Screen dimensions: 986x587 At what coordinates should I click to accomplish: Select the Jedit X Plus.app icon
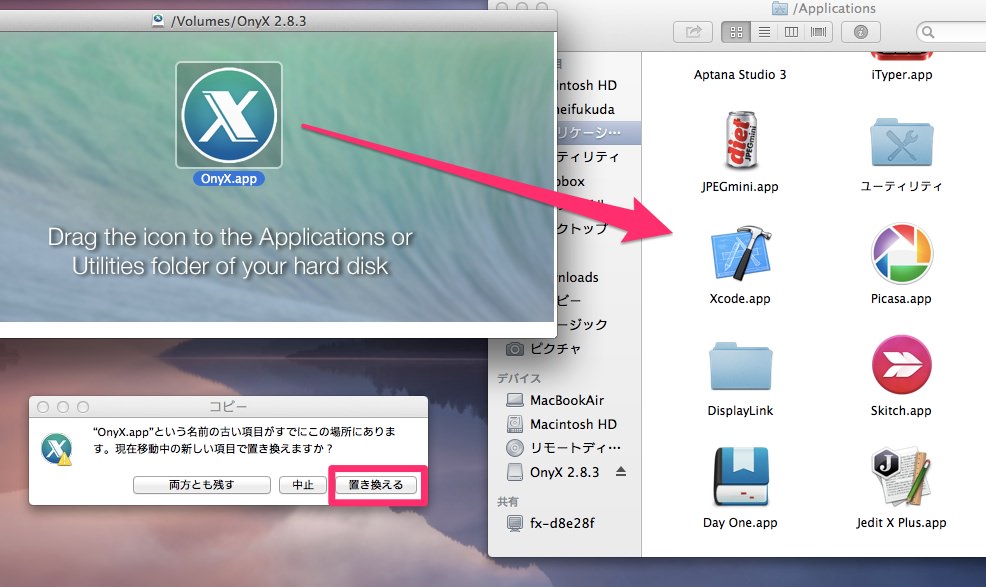pyautogui.click(x=901, y=477)
